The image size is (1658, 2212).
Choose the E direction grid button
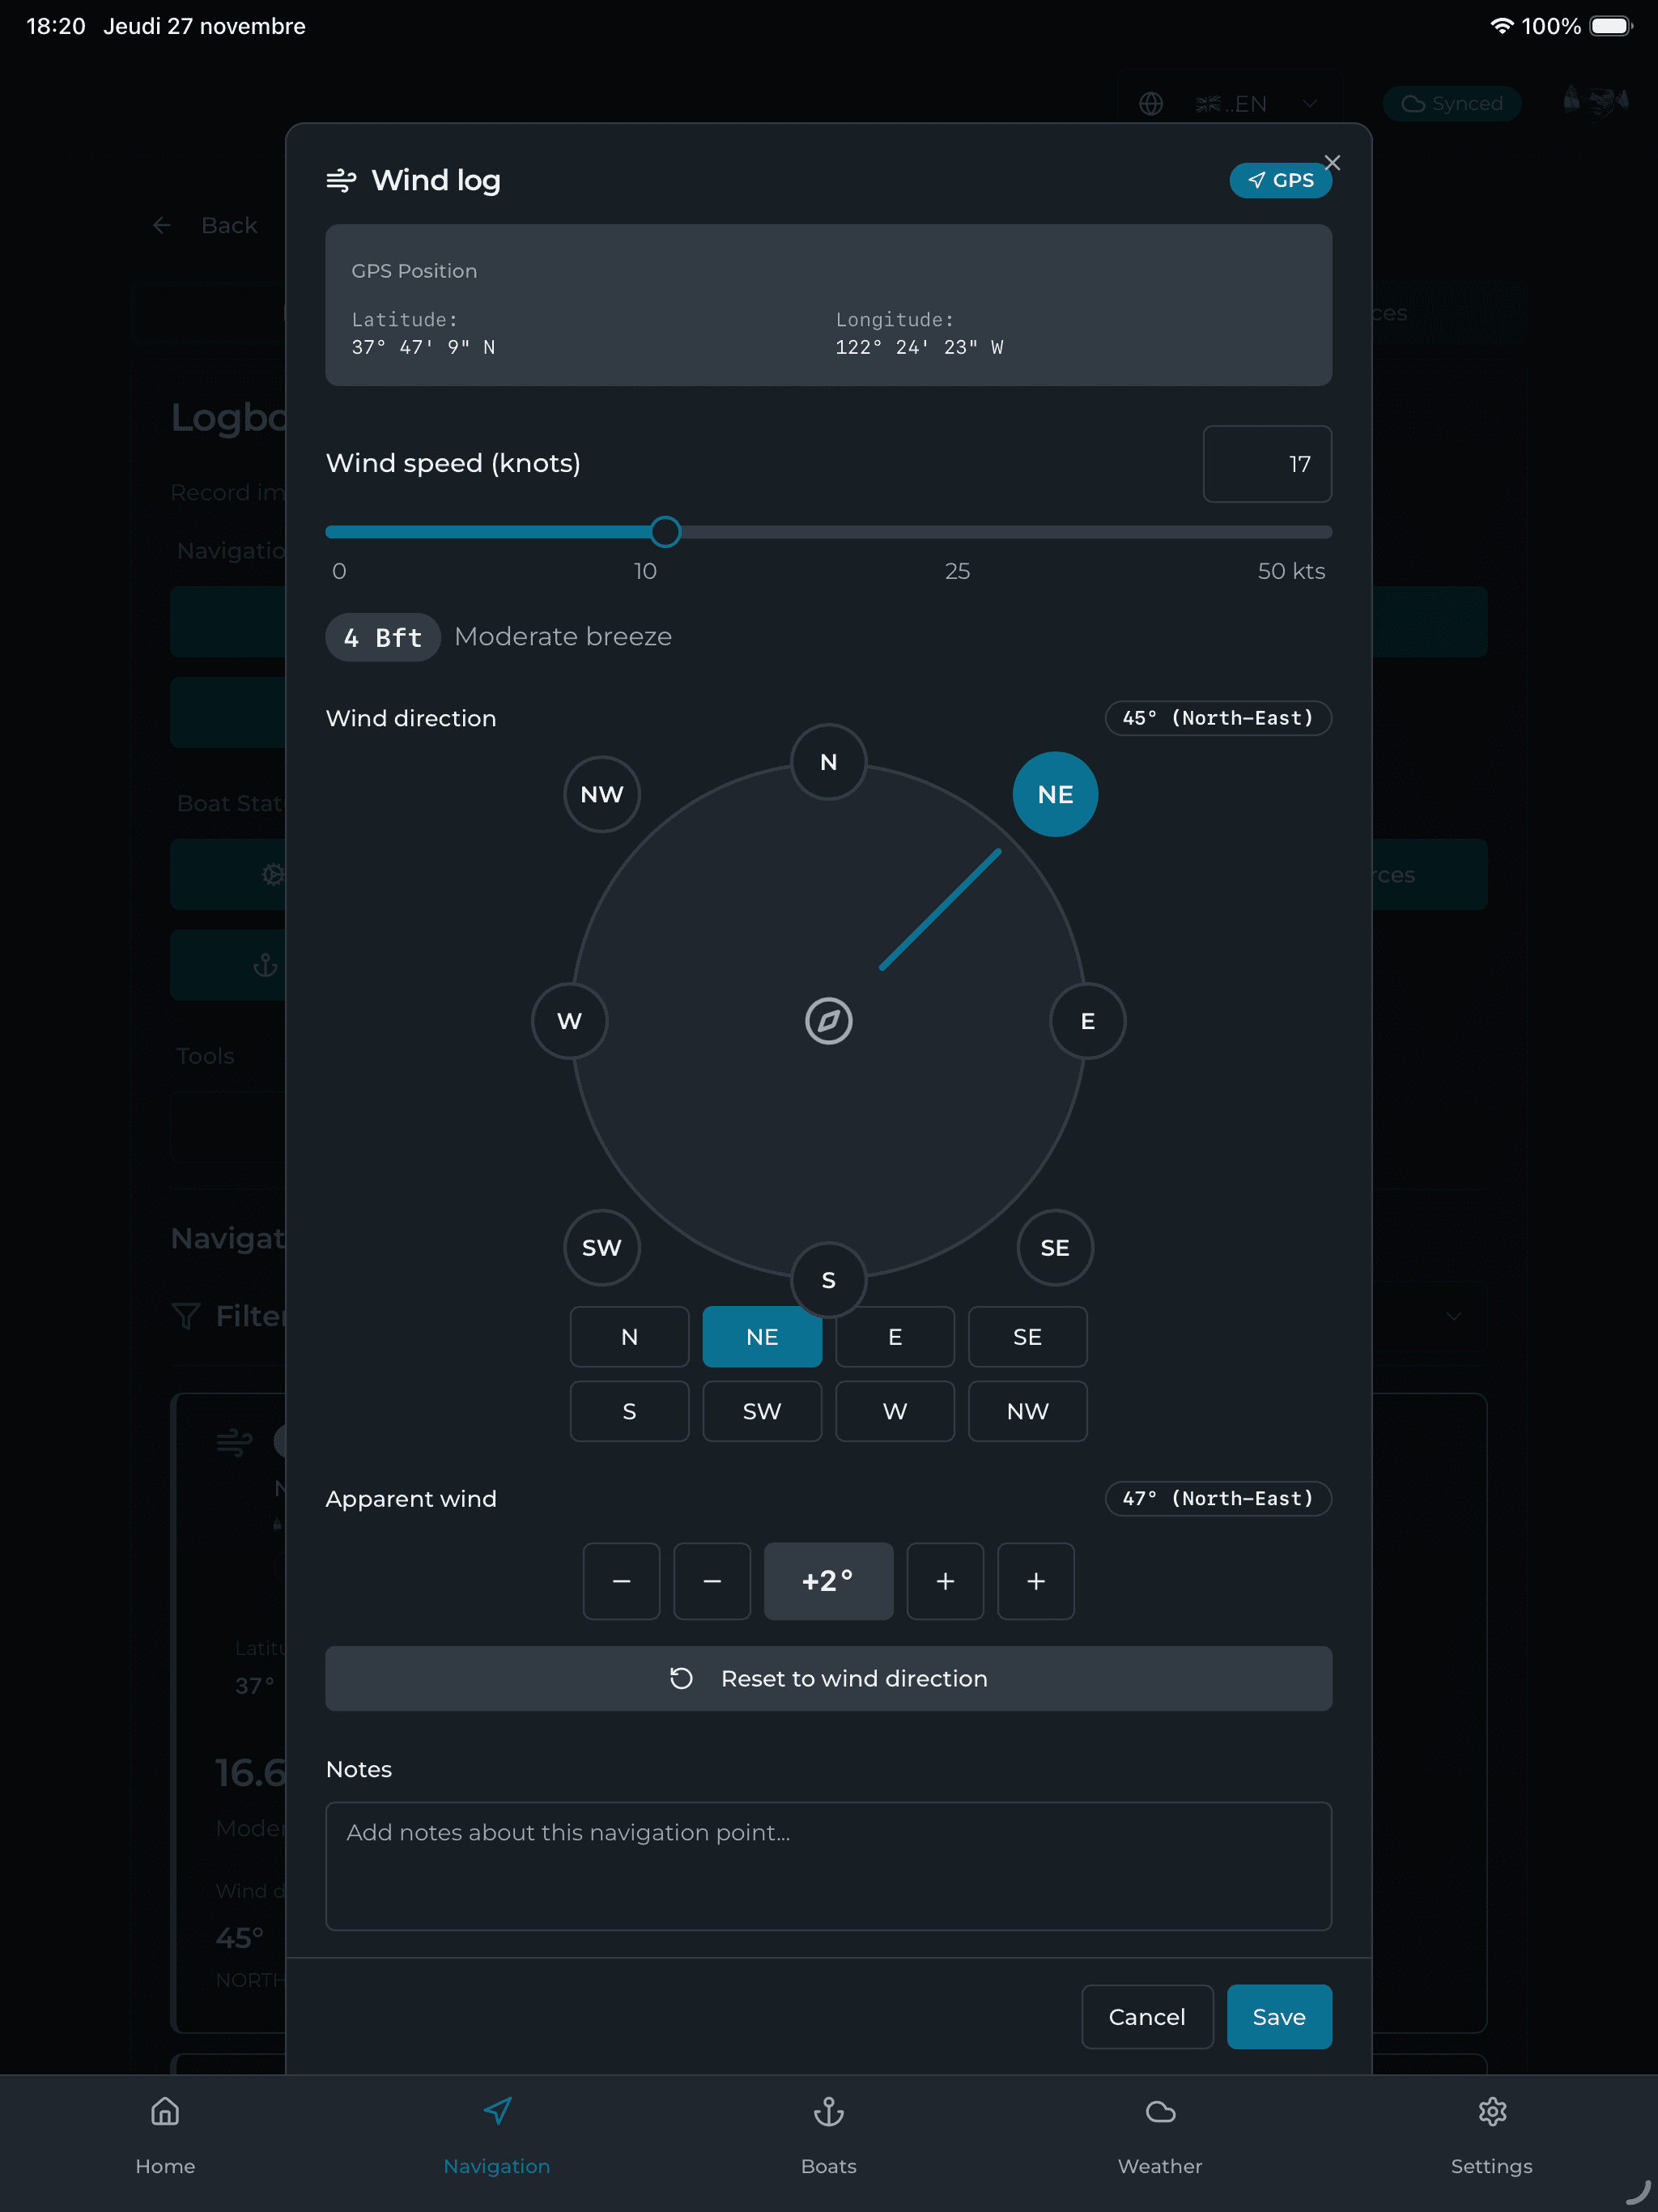point(895,1337)
